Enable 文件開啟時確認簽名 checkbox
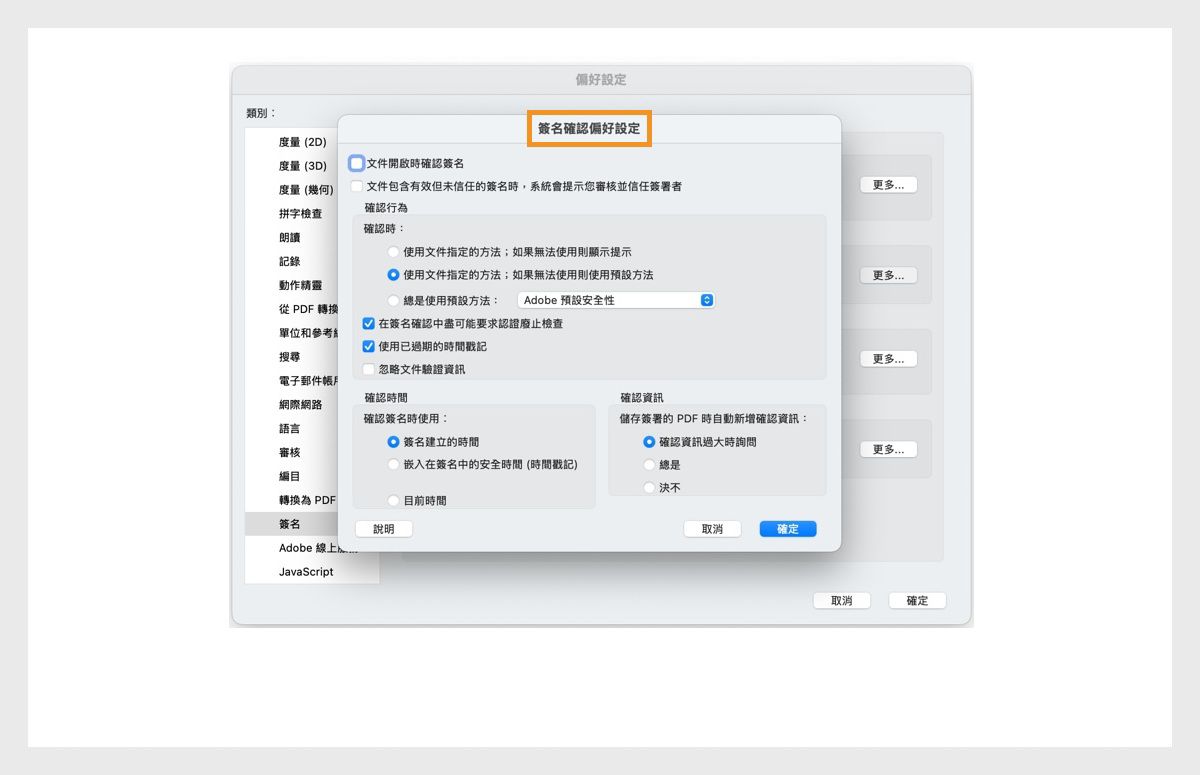This screenshot has width=1200, height=775. (x=356, y=163)
